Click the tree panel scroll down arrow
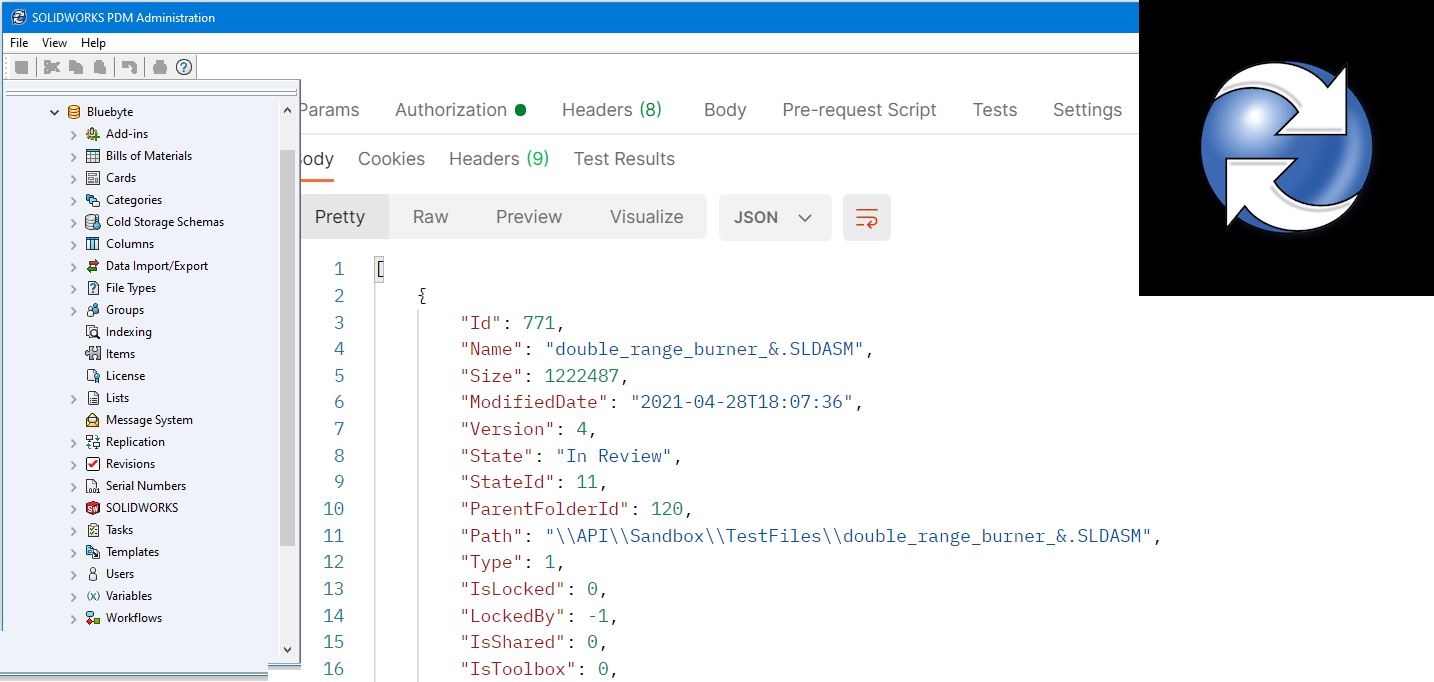 point(288,649)
